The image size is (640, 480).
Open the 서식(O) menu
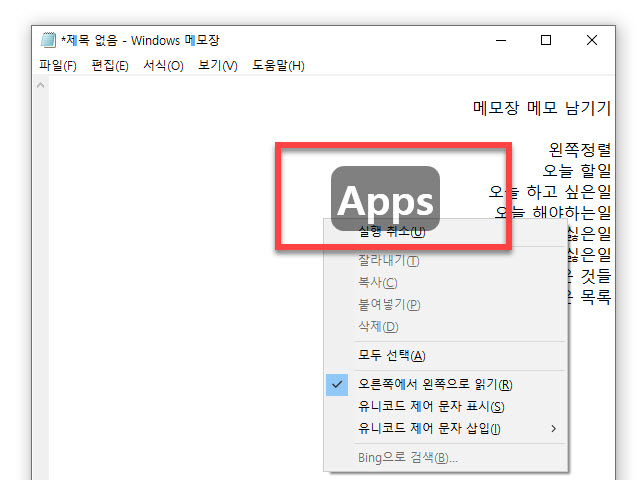coord(163,65)
